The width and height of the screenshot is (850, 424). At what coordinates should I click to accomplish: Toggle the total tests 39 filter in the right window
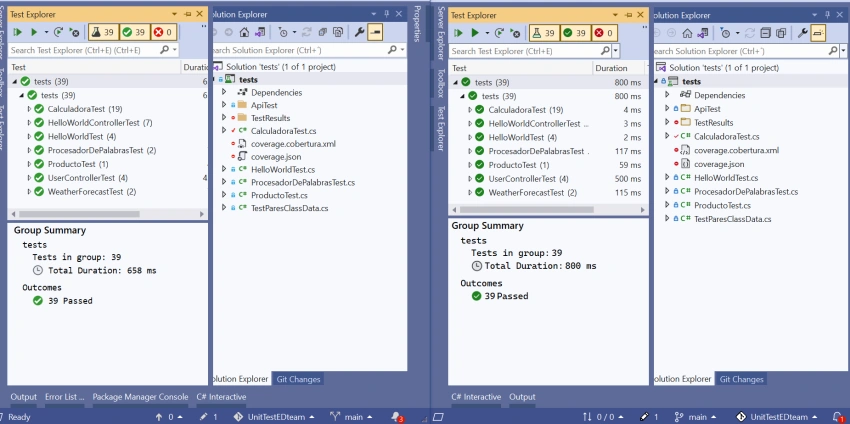(x=543, y=33)
